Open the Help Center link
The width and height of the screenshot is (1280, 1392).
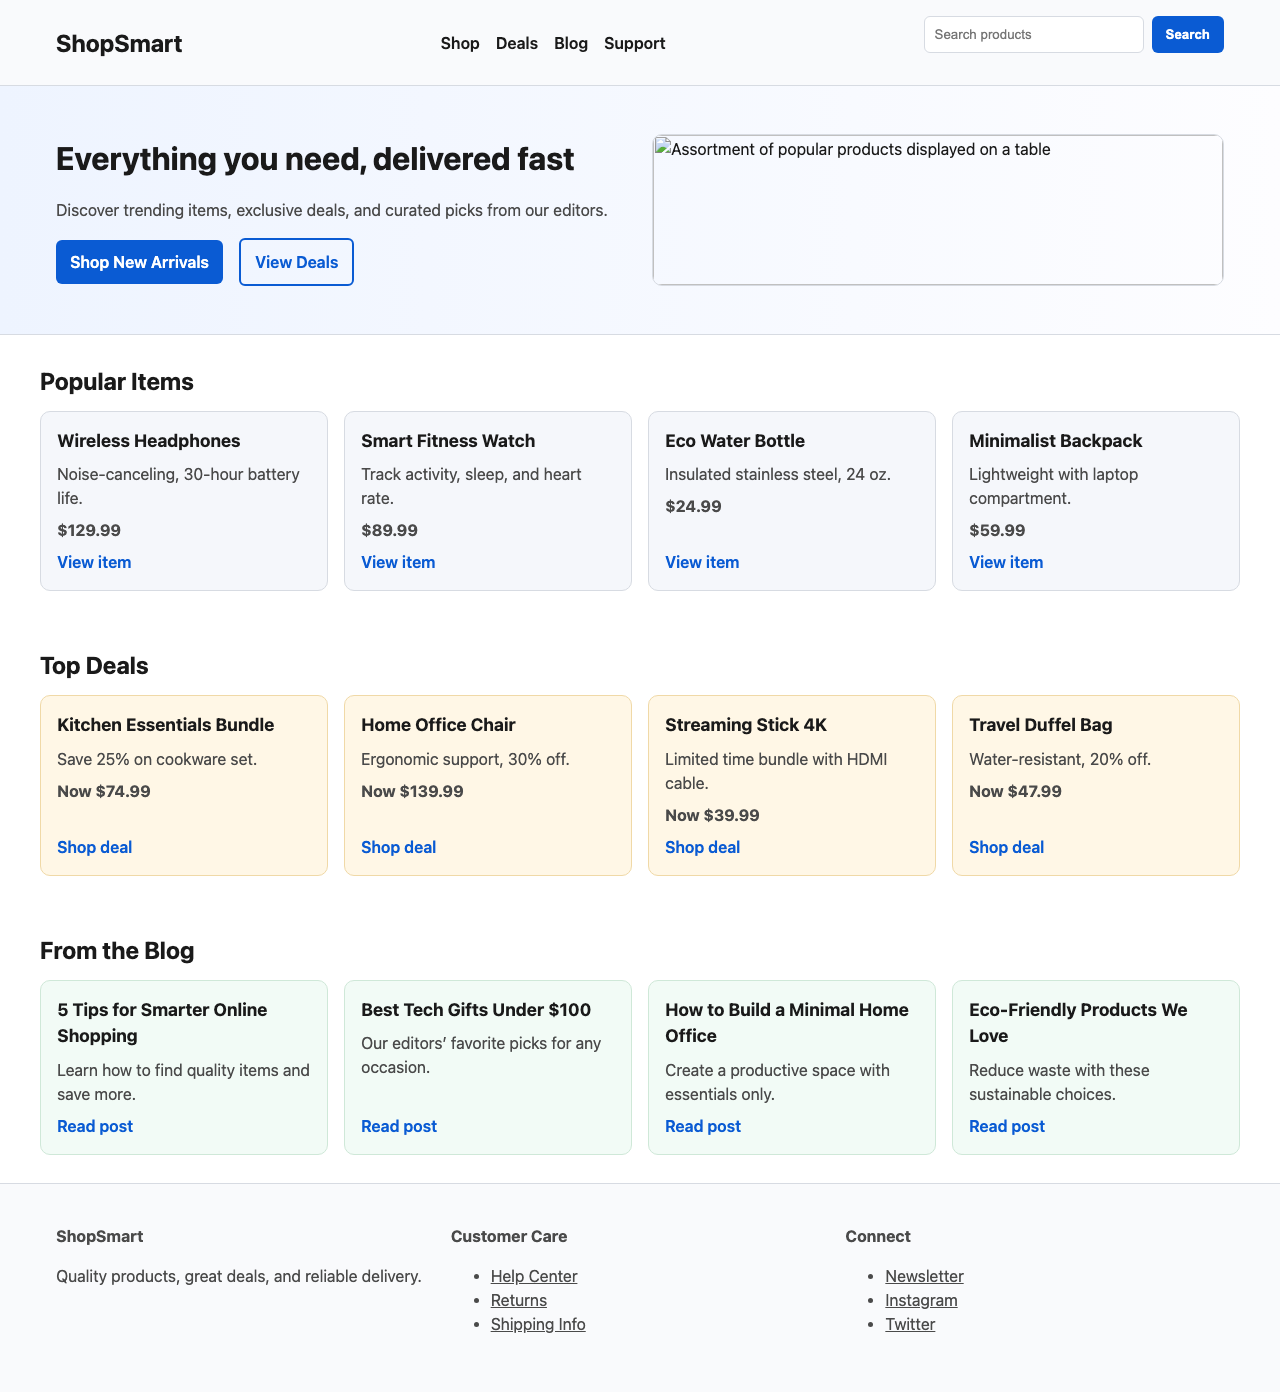(x=533, y=1276)
